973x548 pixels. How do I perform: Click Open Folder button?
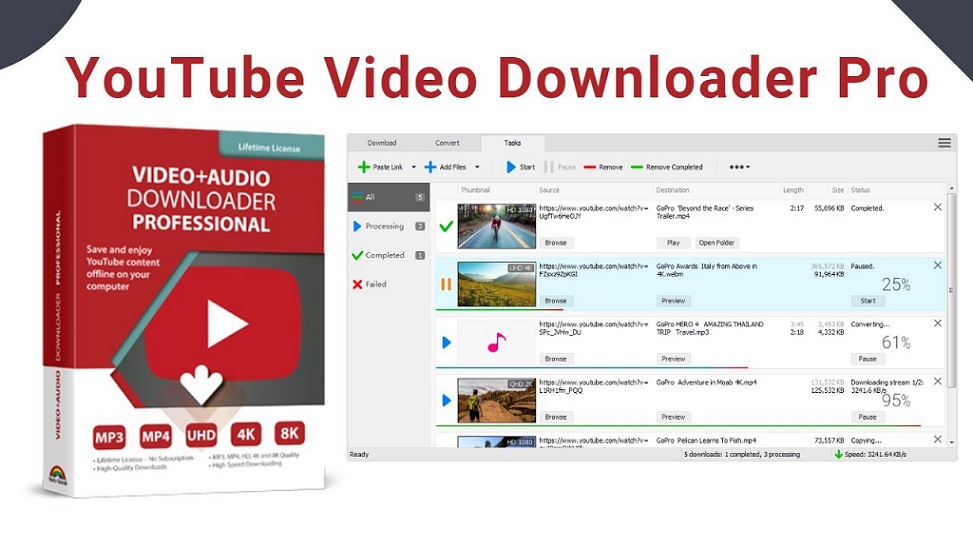point(716,243)
